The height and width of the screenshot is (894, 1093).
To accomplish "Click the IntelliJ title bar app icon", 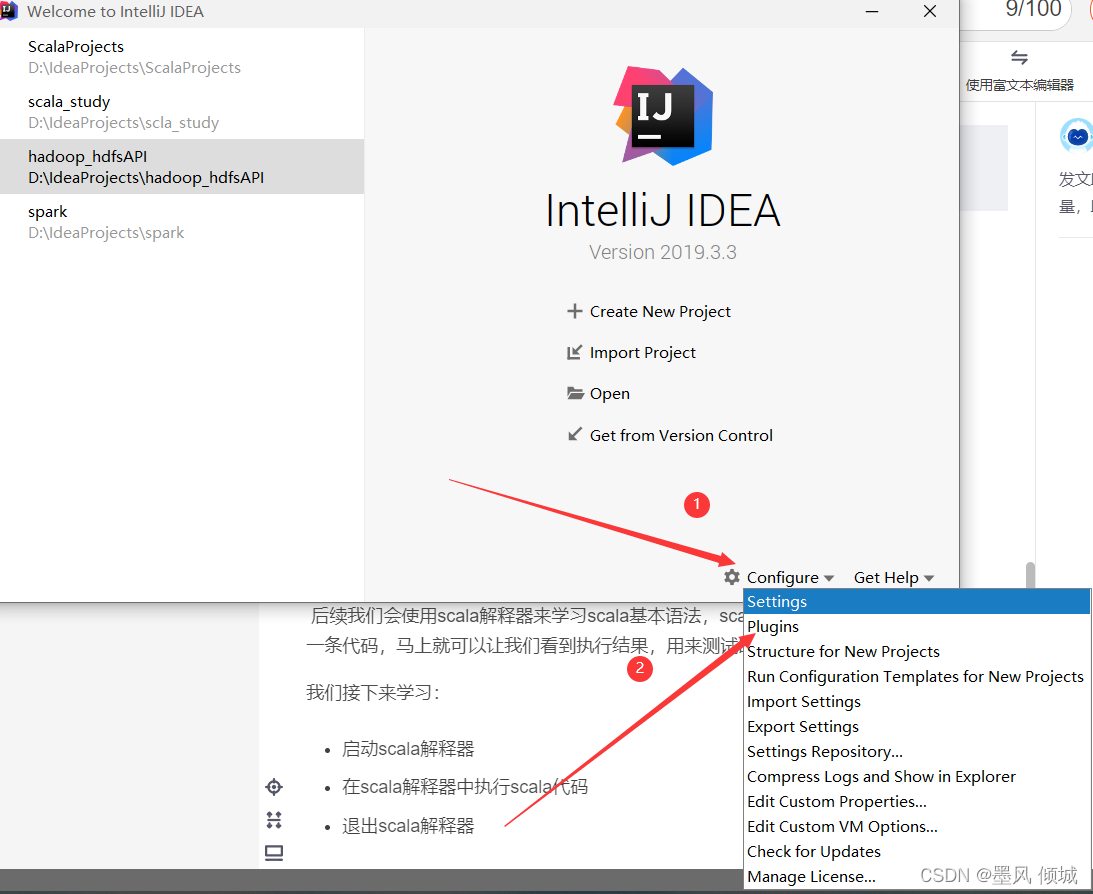I will 8,11.
